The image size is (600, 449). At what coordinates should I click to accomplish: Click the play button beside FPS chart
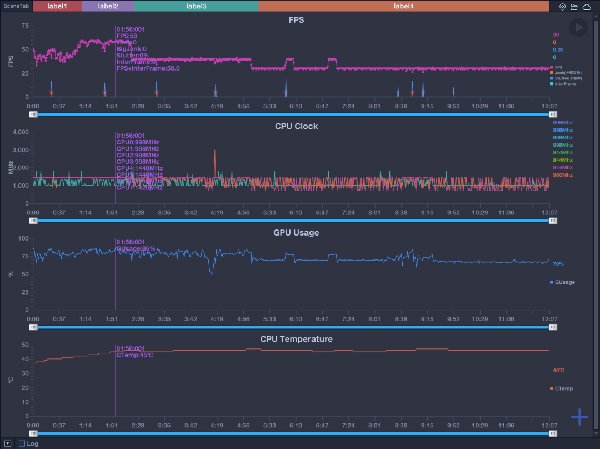coord(577,29)
